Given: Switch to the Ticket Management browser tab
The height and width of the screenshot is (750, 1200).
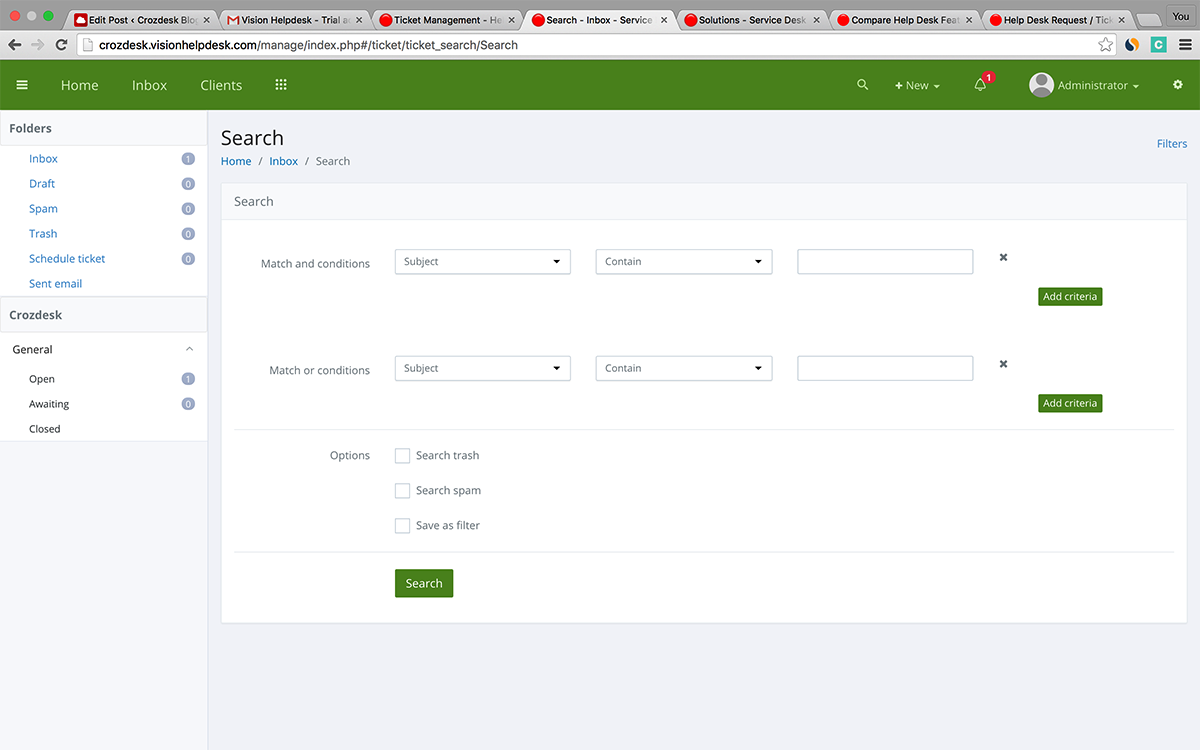Looking at the screenshot, I should [x=446, y=20].
